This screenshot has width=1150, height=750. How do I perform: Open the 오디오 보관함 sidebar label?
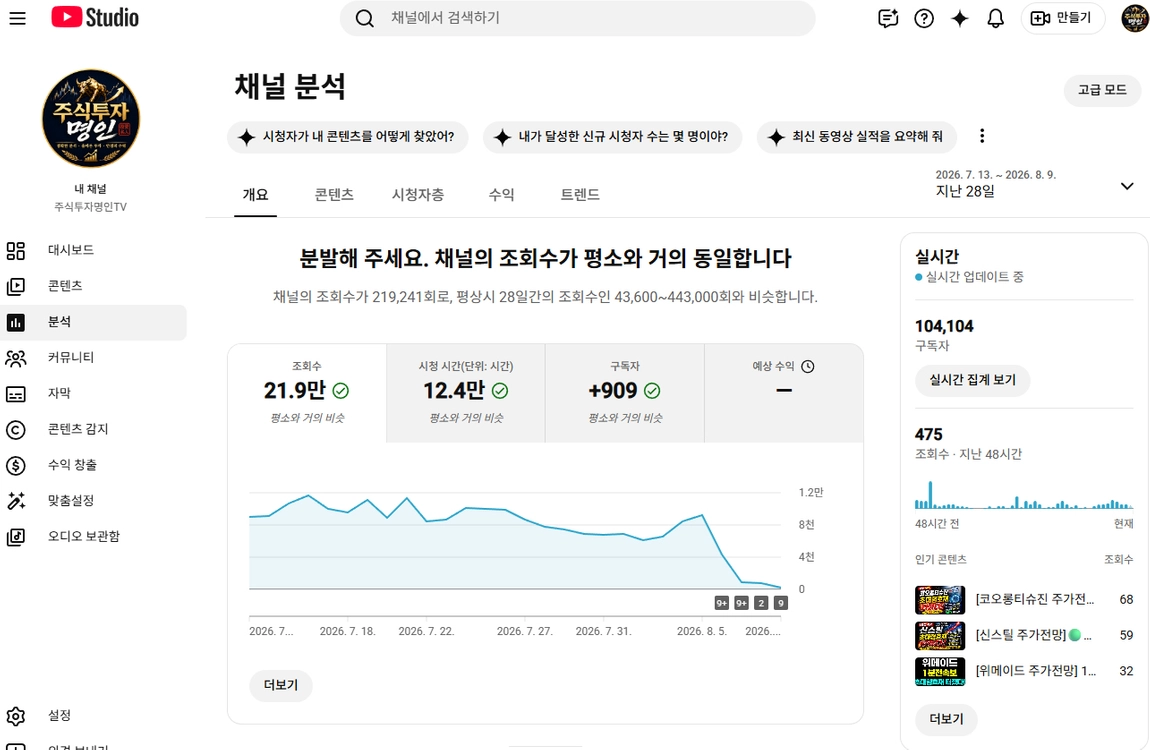pos(84,536)
